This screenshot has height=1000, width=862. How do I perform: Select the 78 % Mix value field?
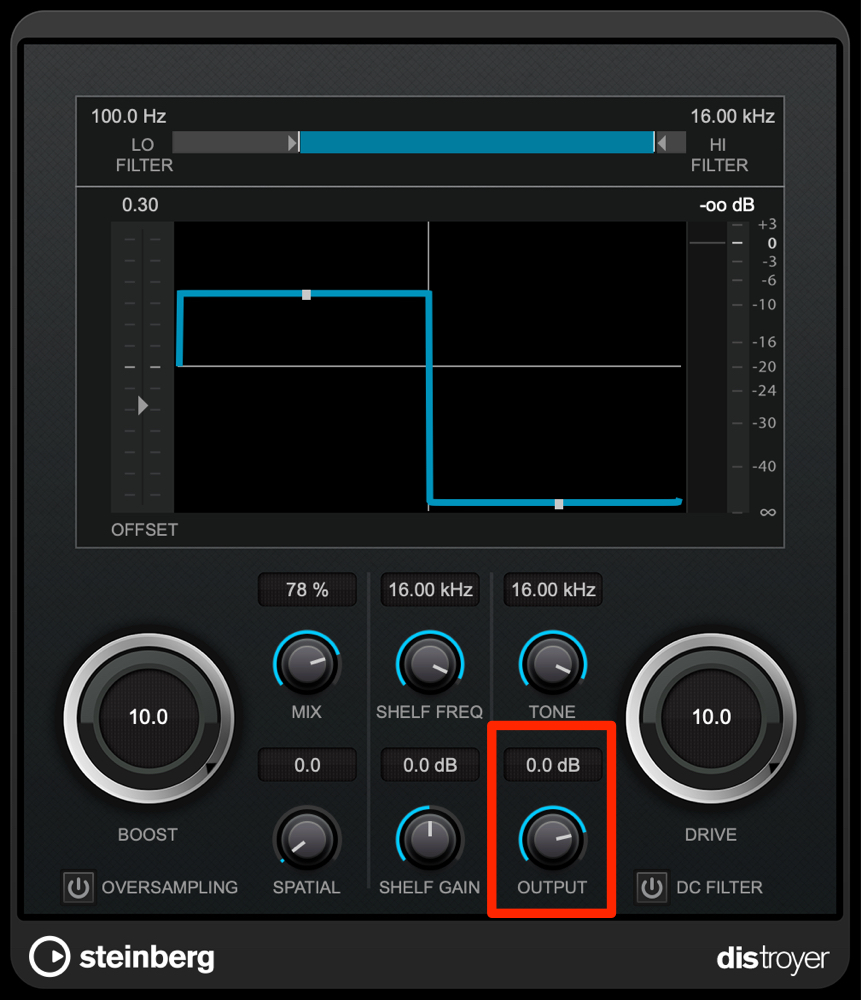307,589
